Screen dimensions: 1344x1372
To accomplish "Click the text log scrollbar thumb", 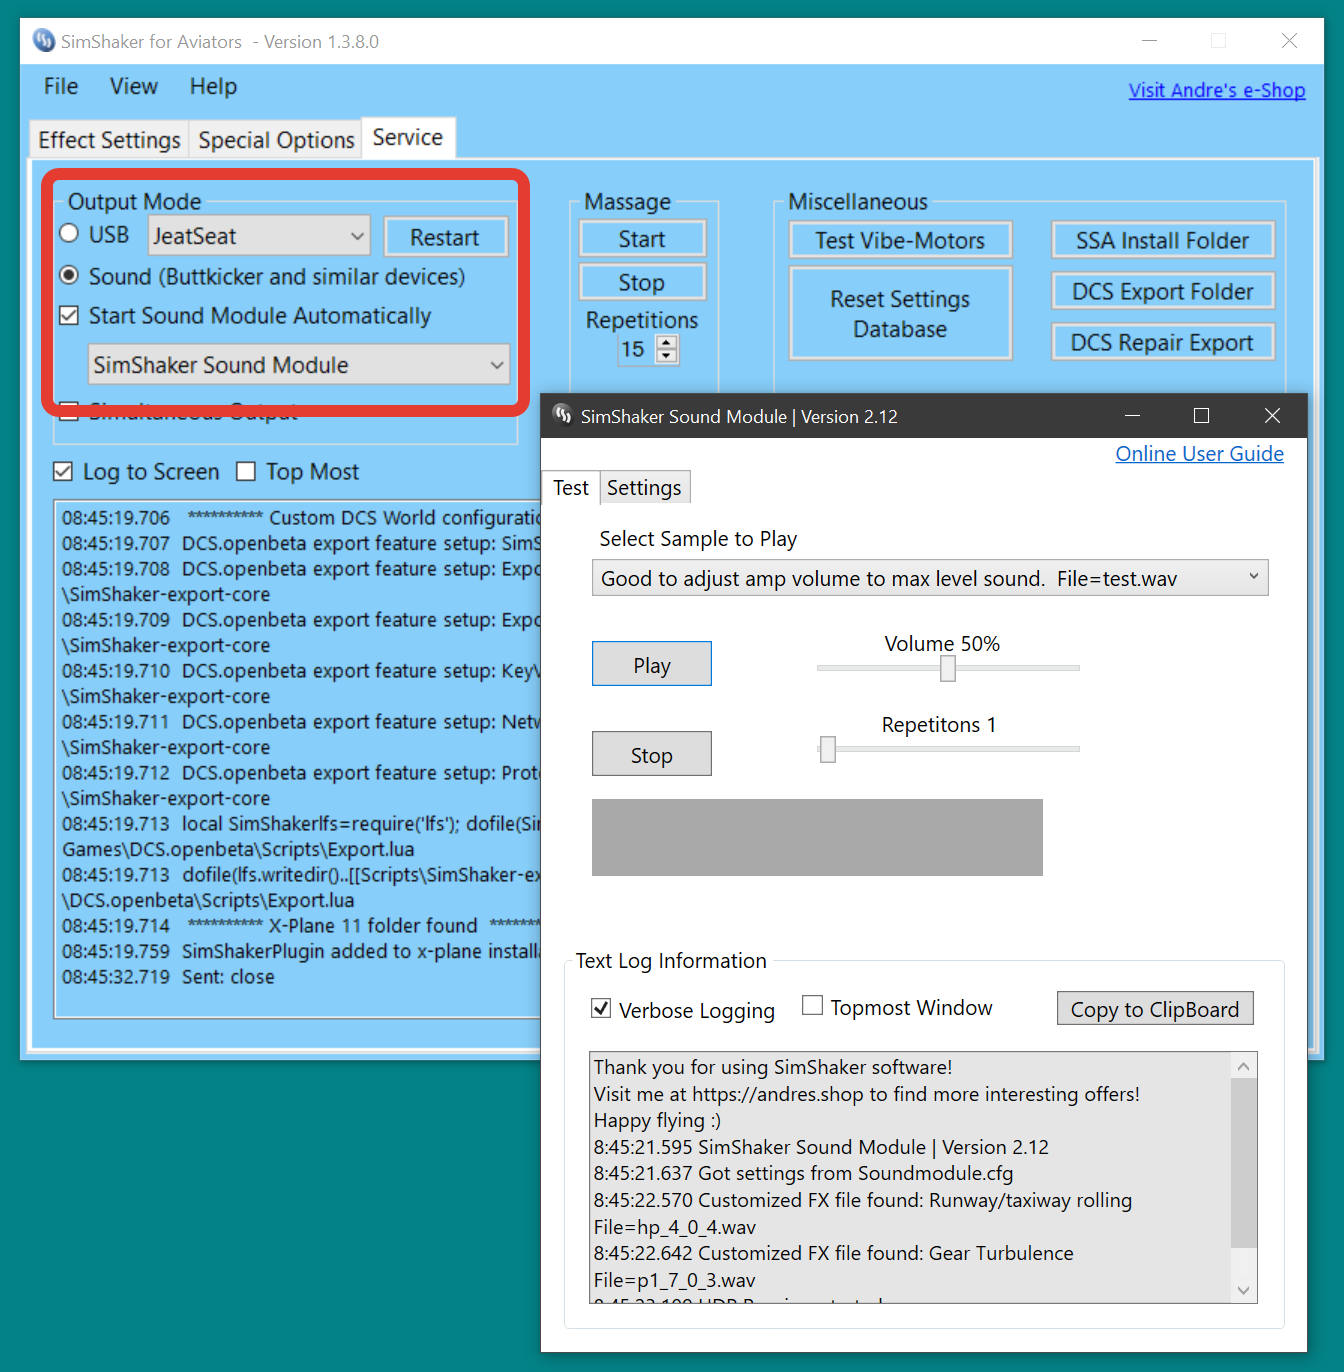I will coord(1244,1163).
